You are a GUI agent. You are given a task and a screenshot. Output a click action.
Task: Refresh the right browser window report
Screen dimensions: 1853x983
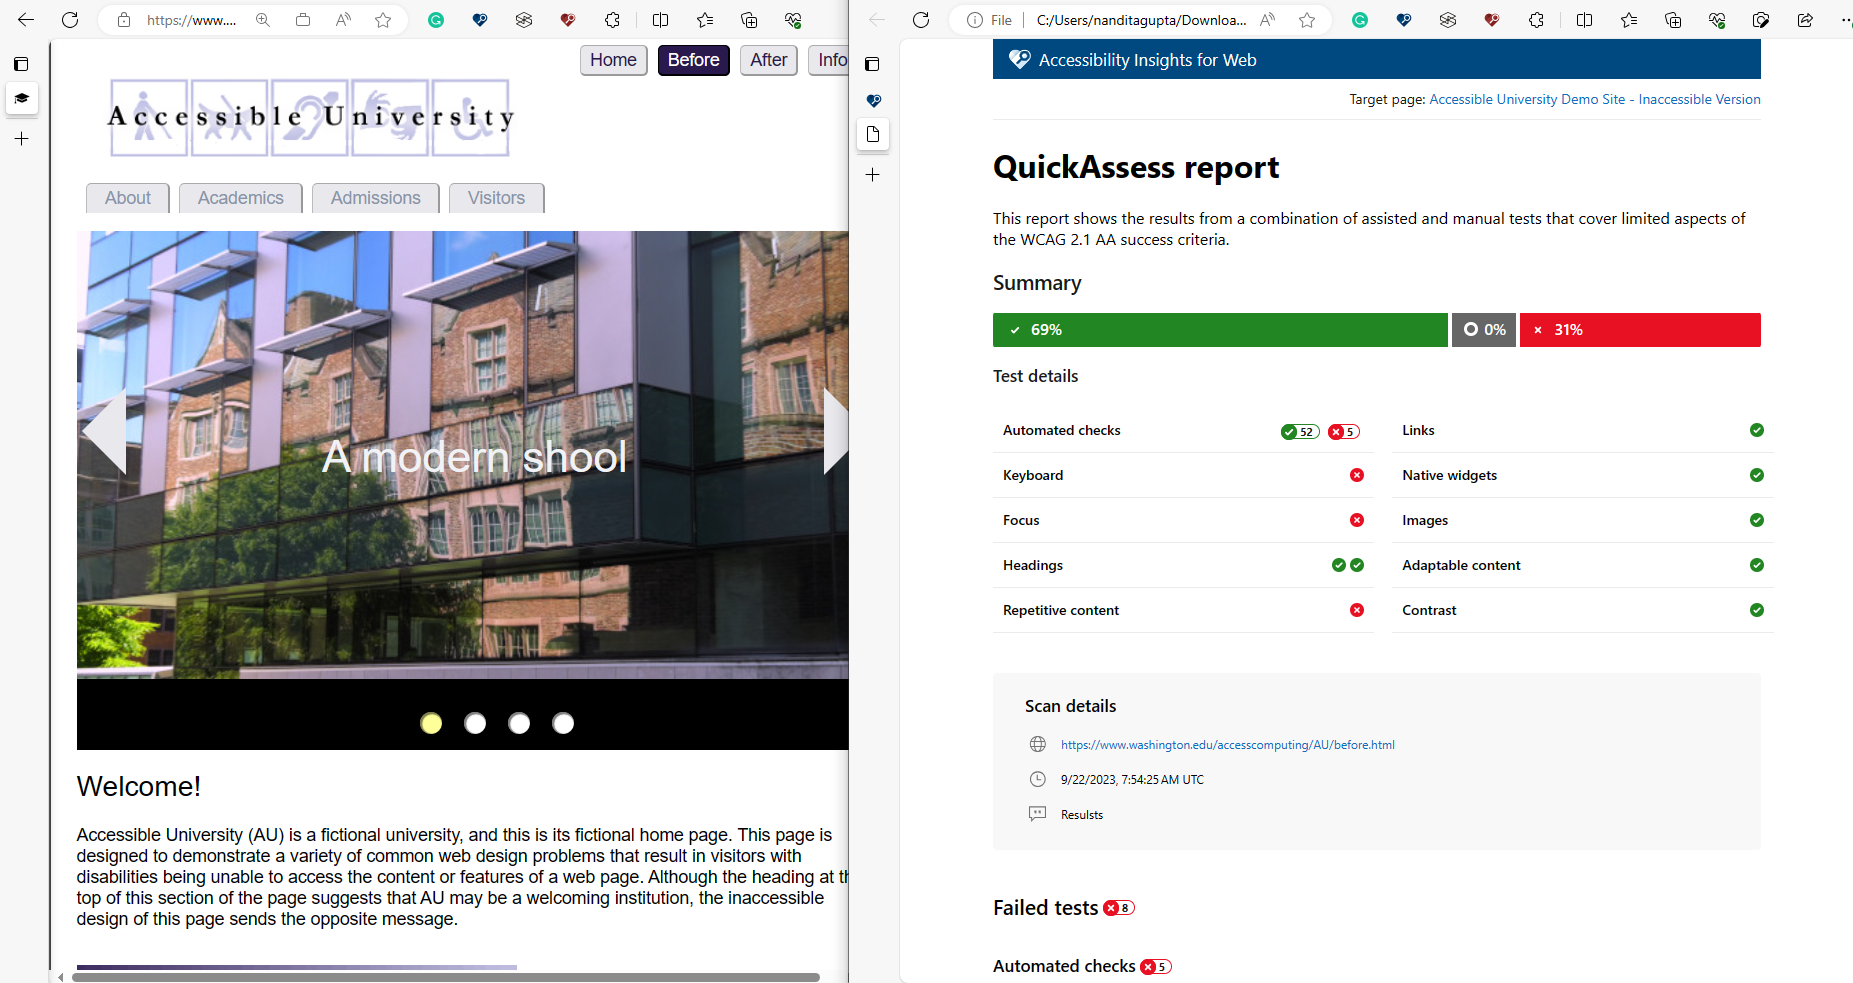pyautogui.click(x=921, y=20)
